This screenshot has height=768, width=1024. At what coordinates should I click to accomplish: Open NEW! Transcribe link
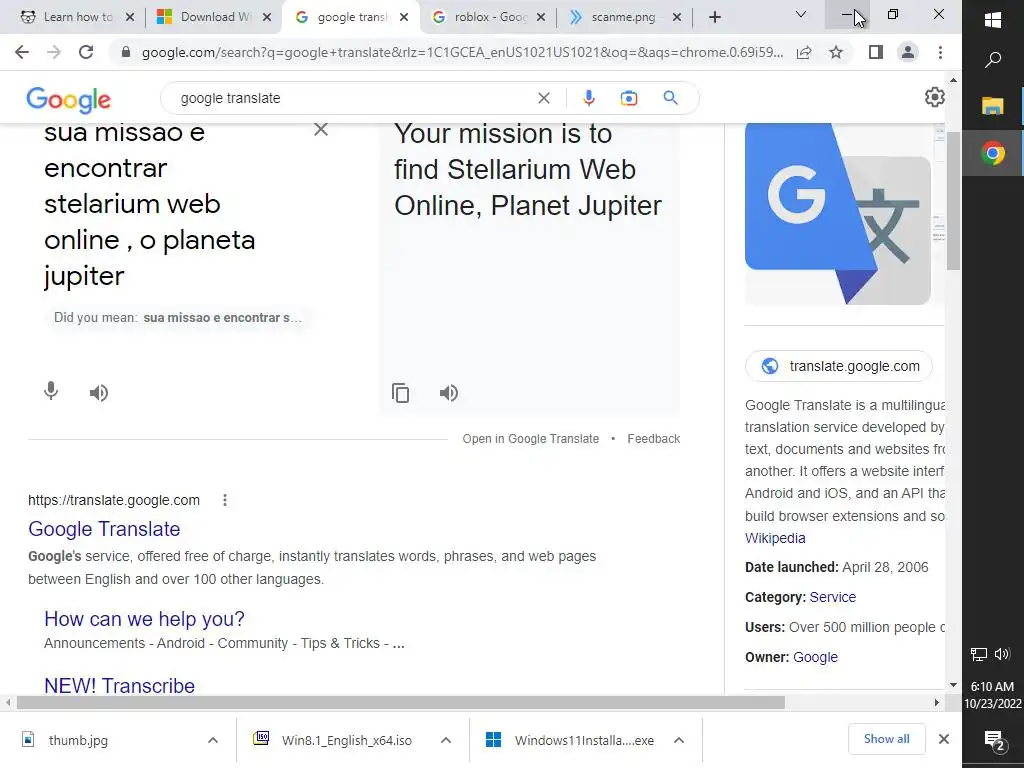tap(120, 686)
